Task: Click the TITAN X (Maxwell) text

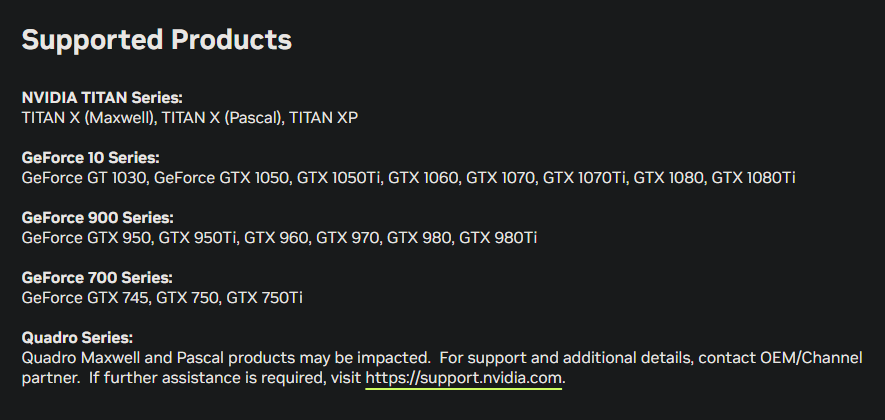Action: [x=88, y=118]
